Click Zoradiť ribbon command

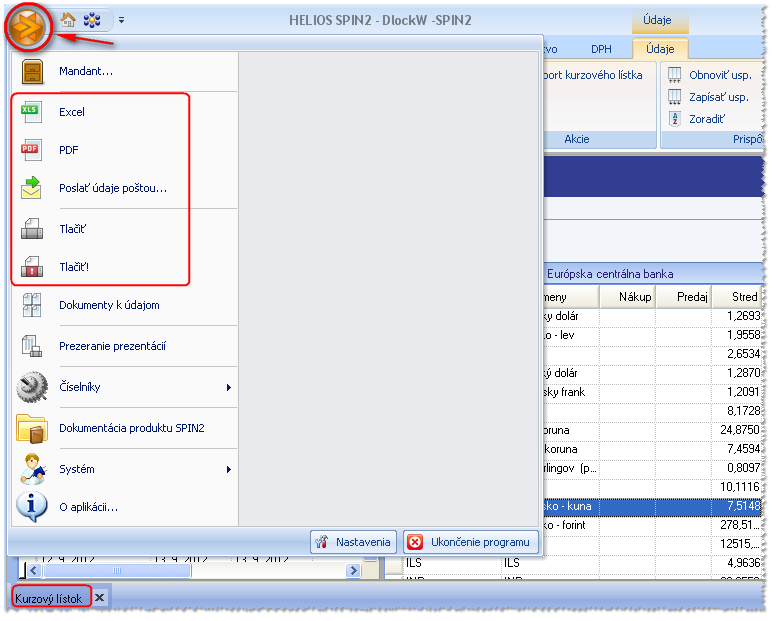click(707, 119)
